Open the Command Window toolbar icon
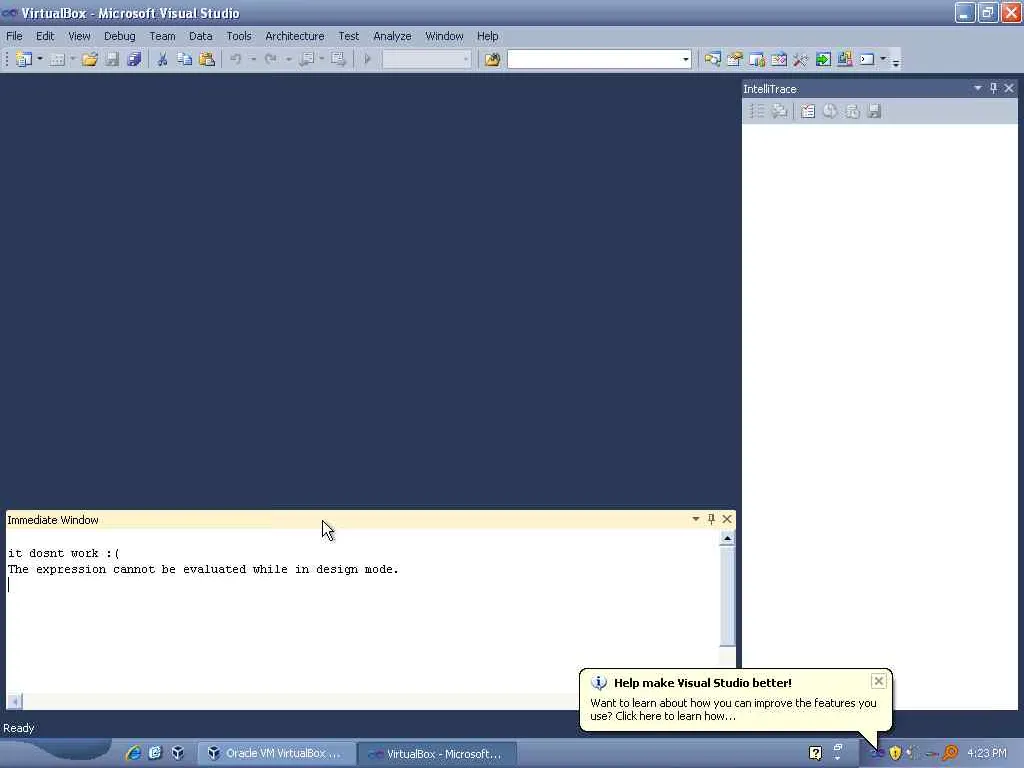Image resolution: width=1024 pixels, height=768 pixels. pyautogui.click(x=867, y=59)
